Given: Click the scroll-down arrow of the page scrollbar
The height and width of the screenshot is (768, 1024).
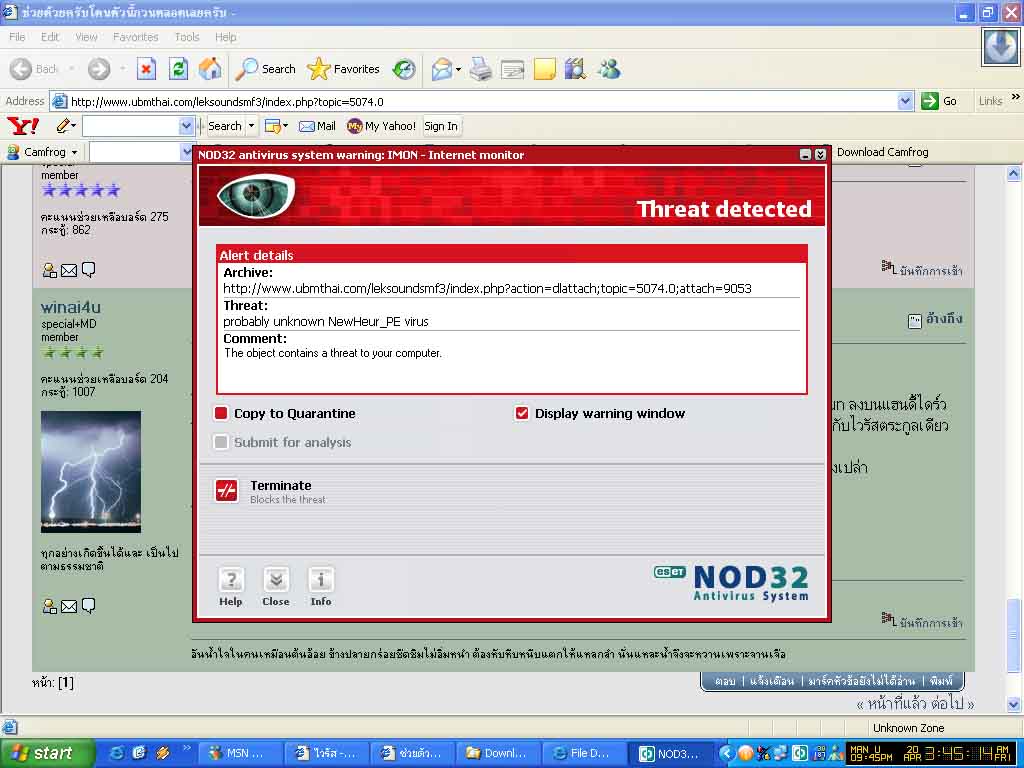Looking at the screenshot, I should (1014, 705).
